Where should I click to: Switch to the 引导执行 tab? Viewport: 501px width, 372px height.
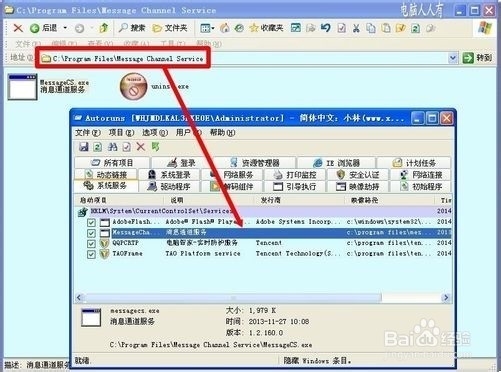click(295, 186)
